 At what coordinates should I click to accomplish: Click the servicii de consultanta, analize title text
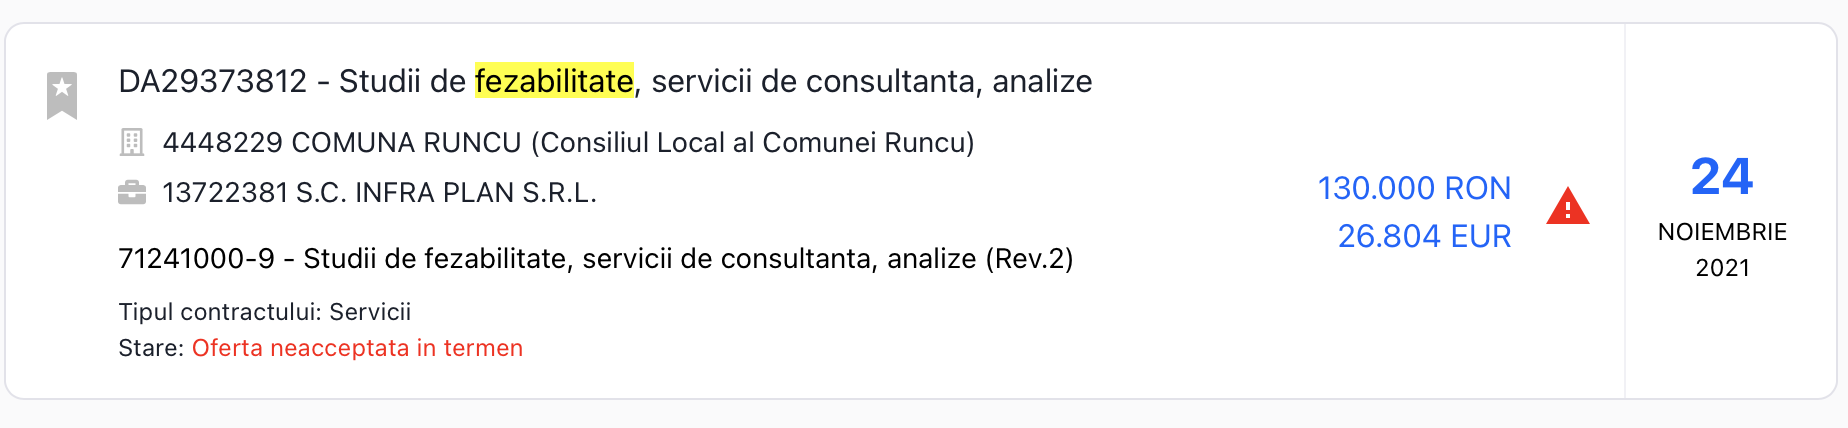tap(871, 81)
